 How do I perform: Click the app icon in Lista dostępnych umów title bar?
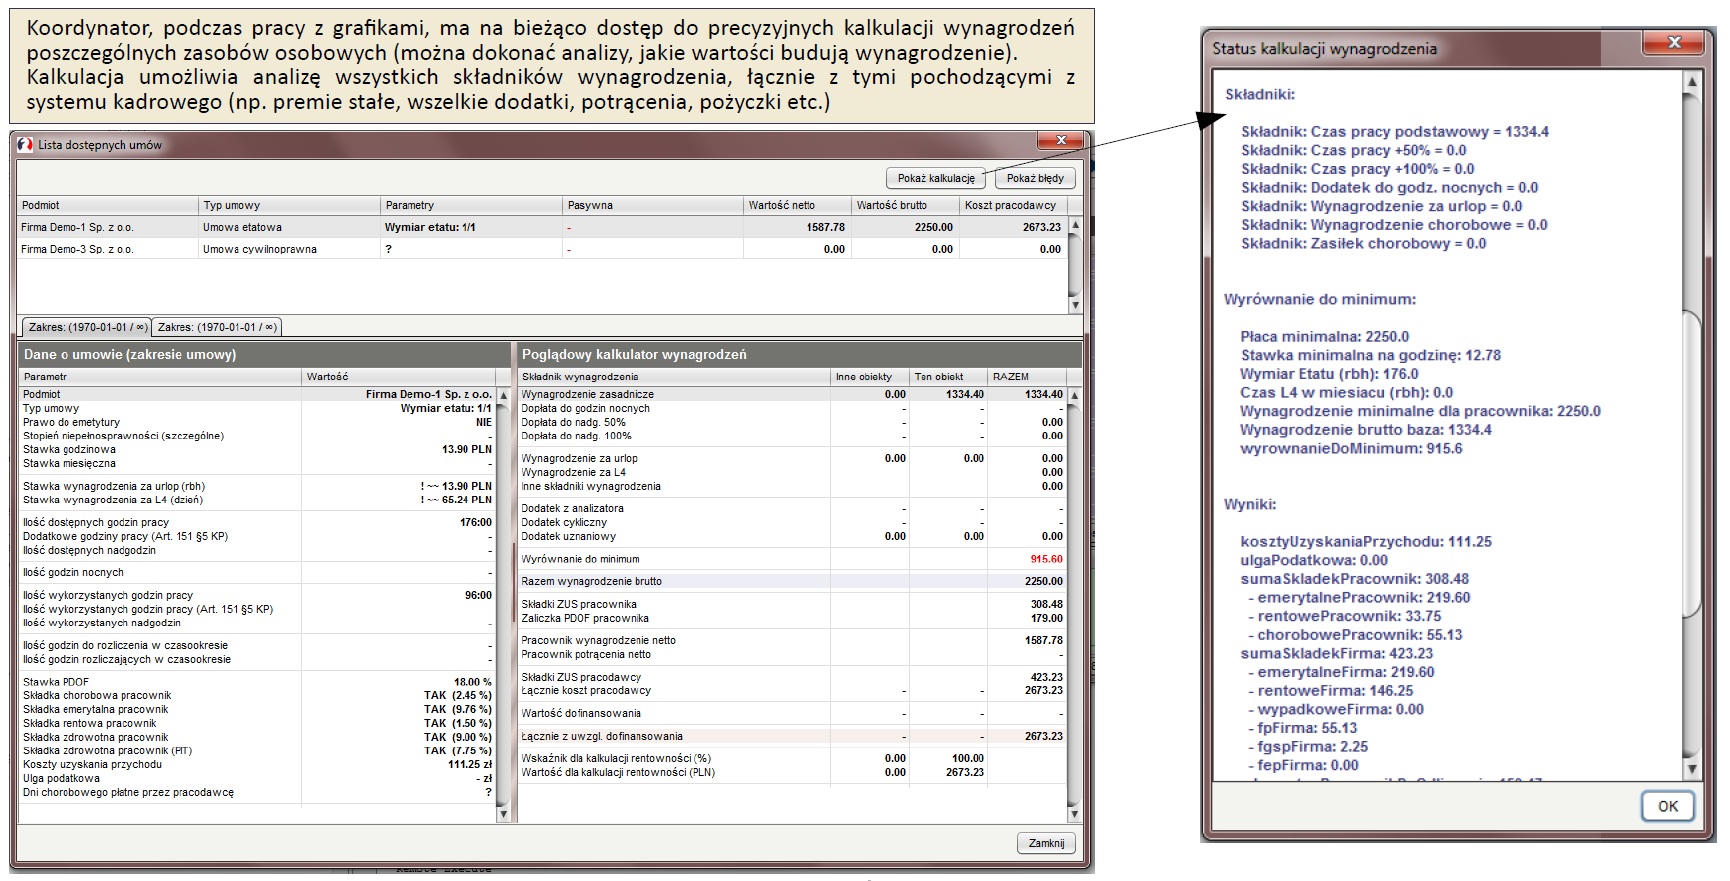25,145
